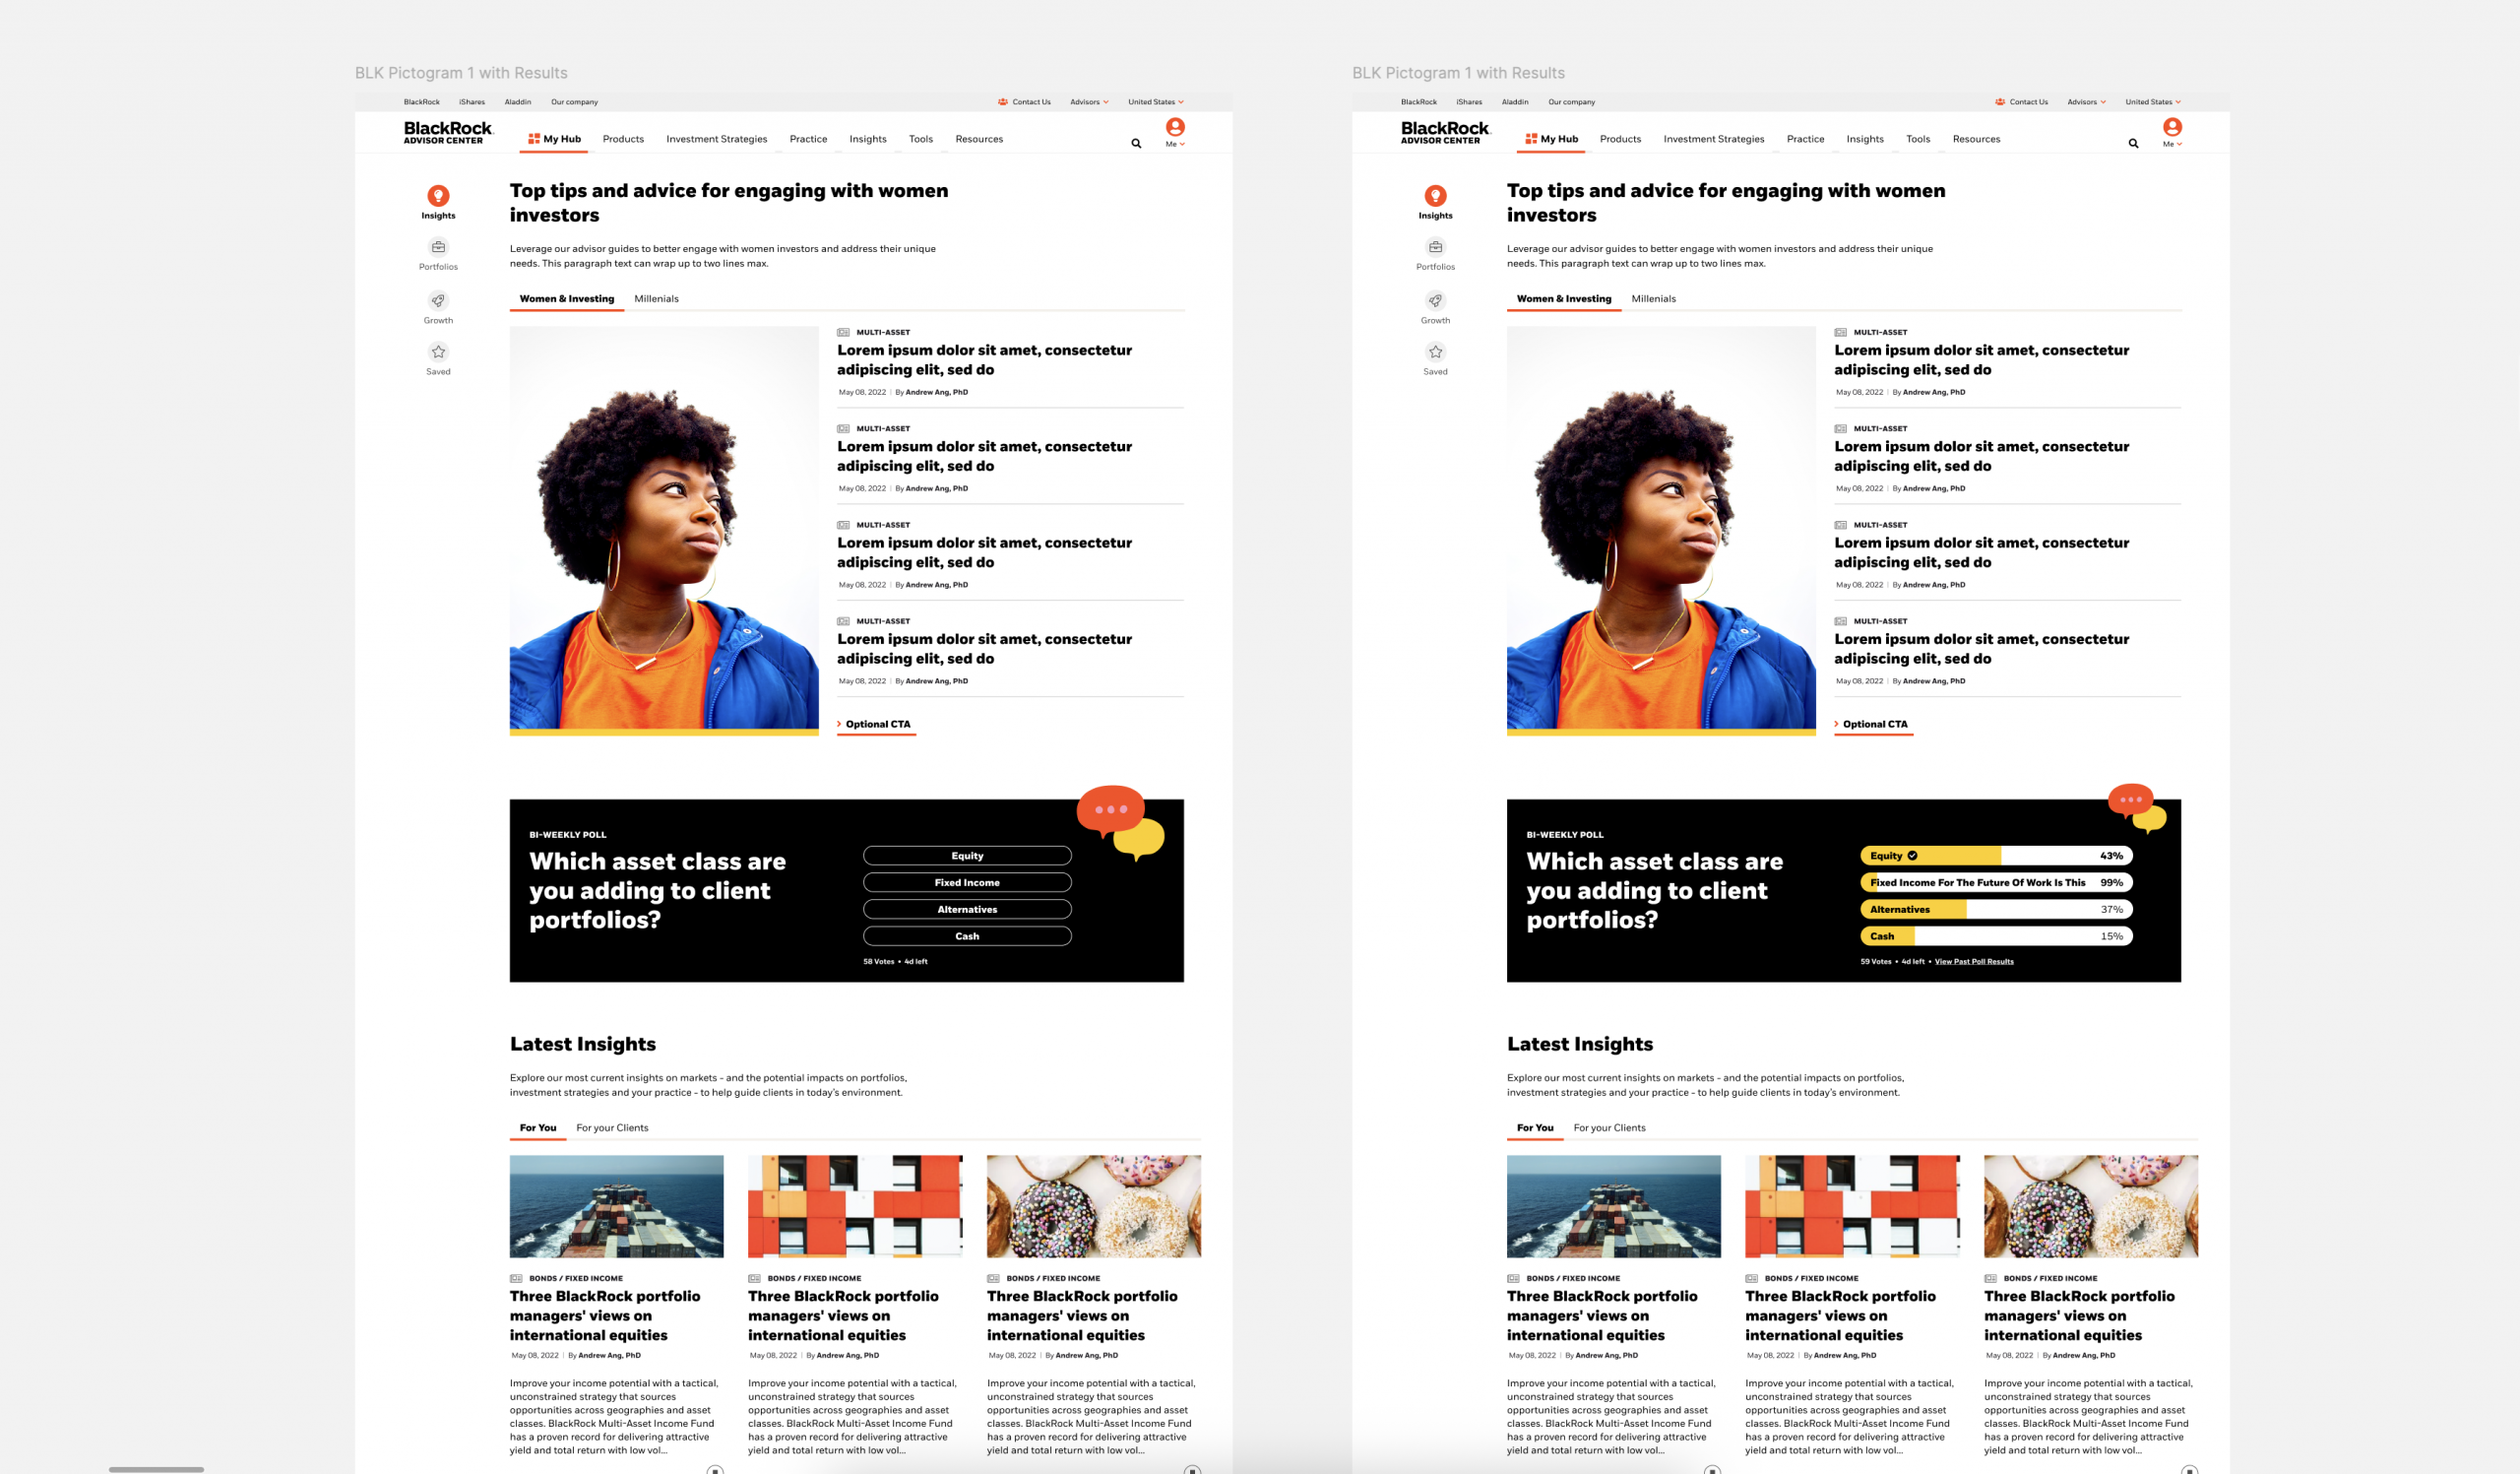Click the search icon in the right frame
This screenshot has width=2520, height=1474.
coord(2133,143)
